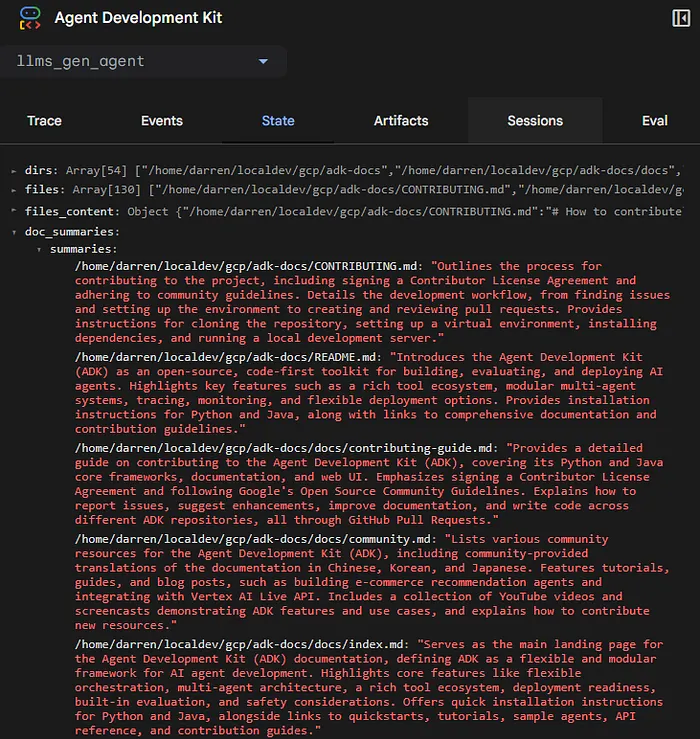Click the Agent Development Kit title text

click(x=138, y=18)
